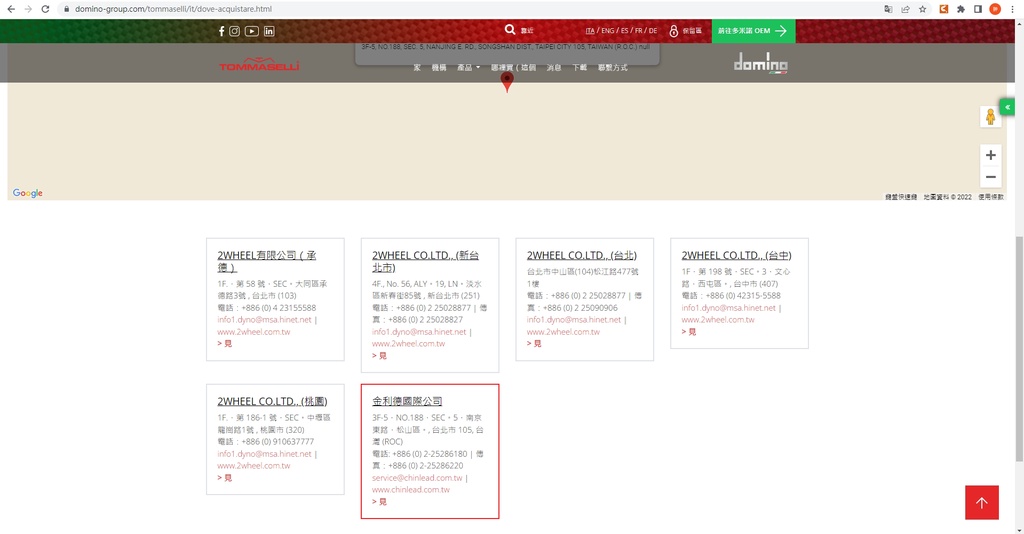Click the Google Translate icon in address bar

click(x=888, y=9)
